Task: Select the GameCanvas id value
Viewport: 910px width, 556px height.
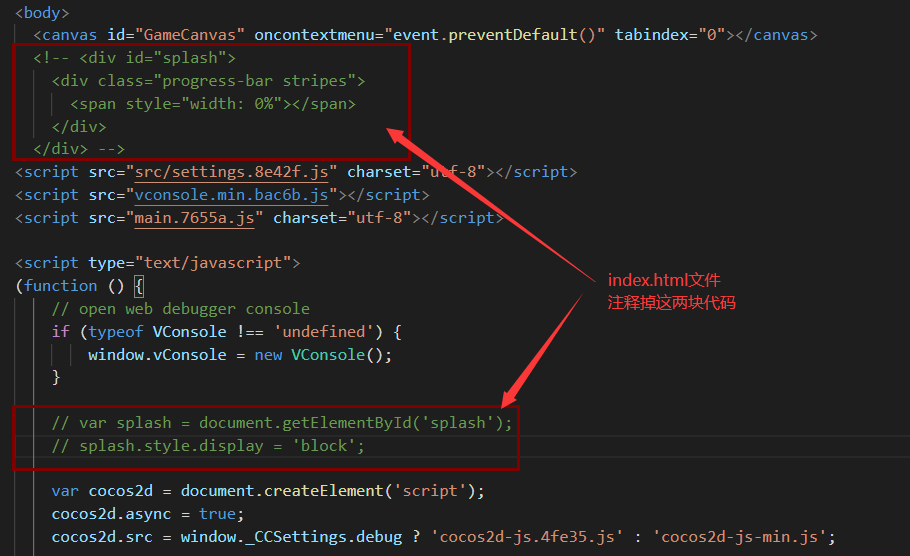Action: (x=190, y=35)
